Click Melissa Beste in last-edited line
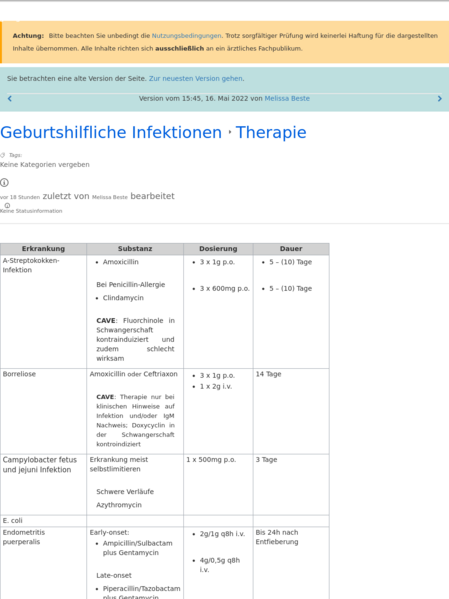 (x=110, y=197)
